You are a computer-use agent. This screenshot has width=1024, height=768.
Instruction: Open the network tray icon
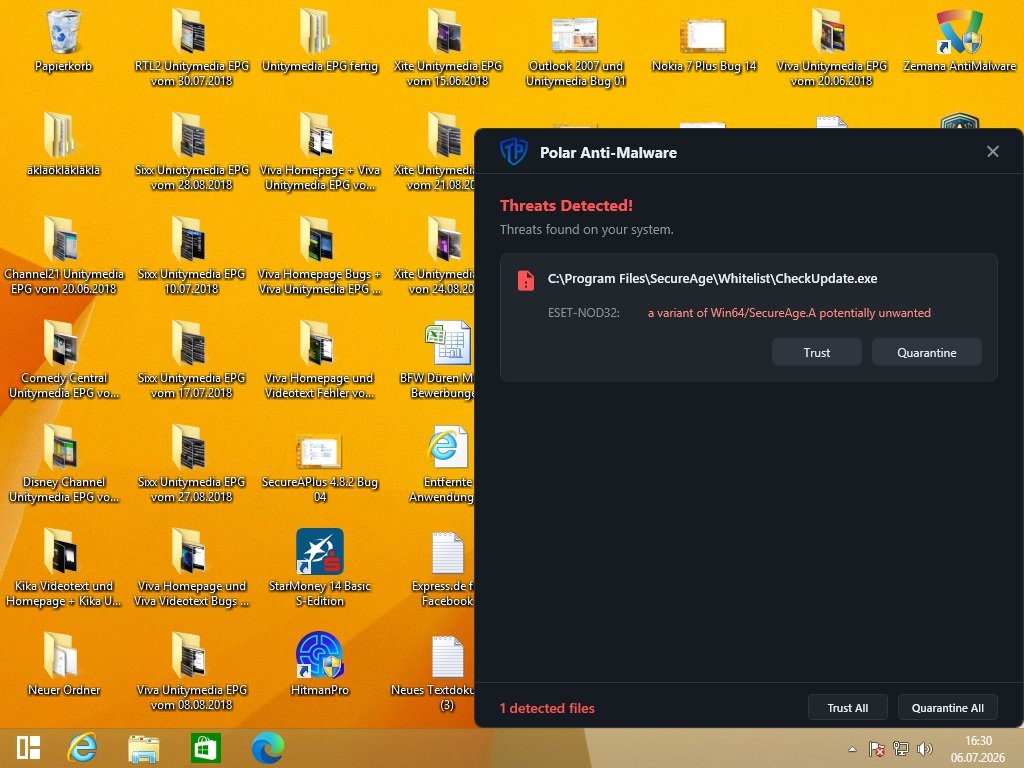pos(901,749)
